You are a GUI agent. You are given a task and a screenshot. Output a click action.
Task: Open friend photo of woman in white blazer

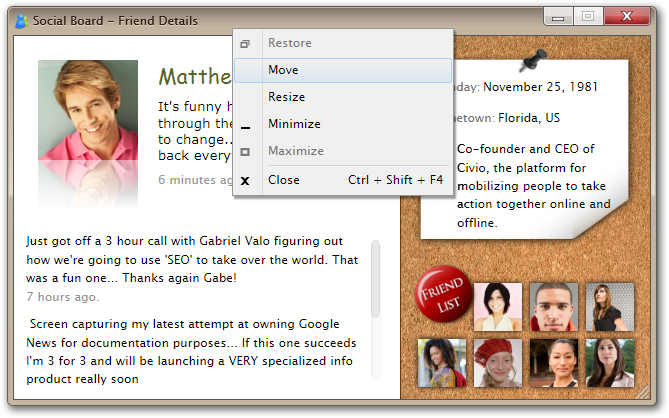click(x=609, y=362)
